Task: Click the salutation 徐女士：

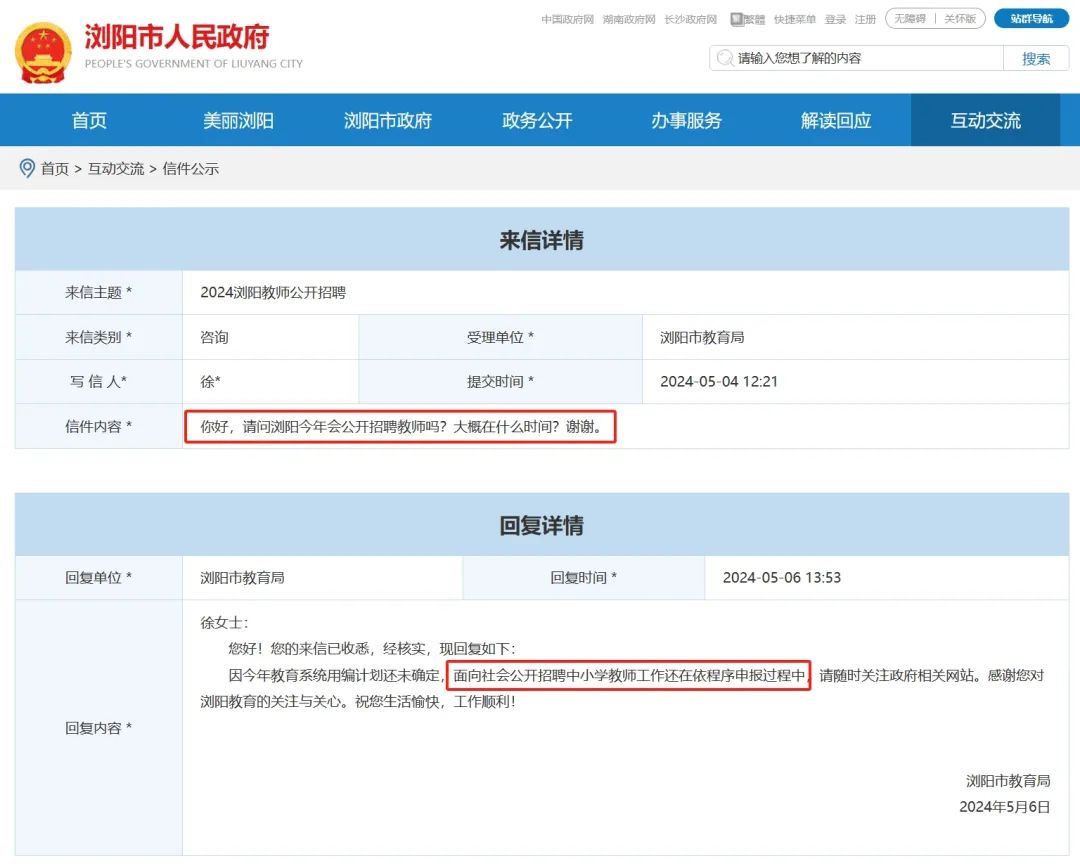Action: click(225, 623)
